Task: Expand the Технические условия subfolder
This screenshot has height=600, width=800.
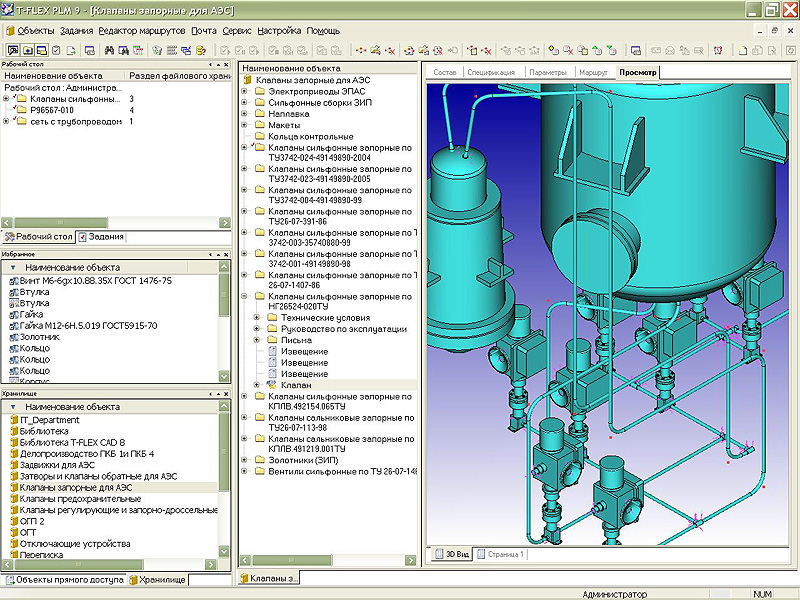Action: pos(257,317)
